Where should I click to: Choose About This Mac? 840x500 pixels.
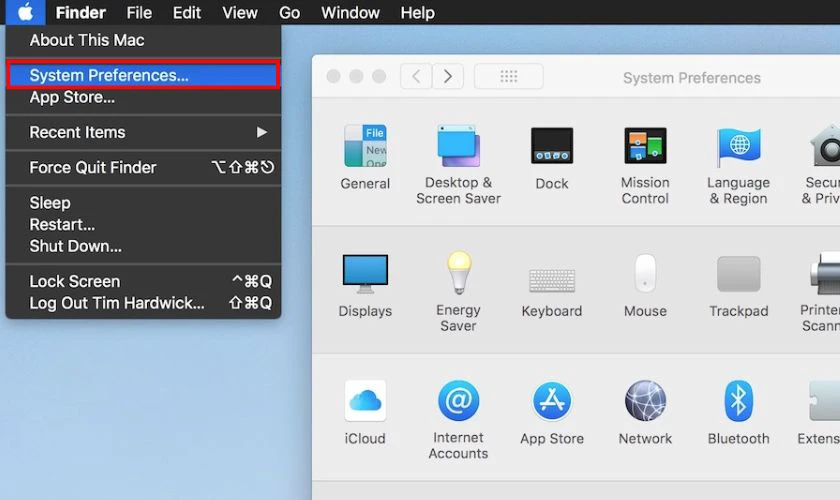pyautogui.click(x=143, y=40)
